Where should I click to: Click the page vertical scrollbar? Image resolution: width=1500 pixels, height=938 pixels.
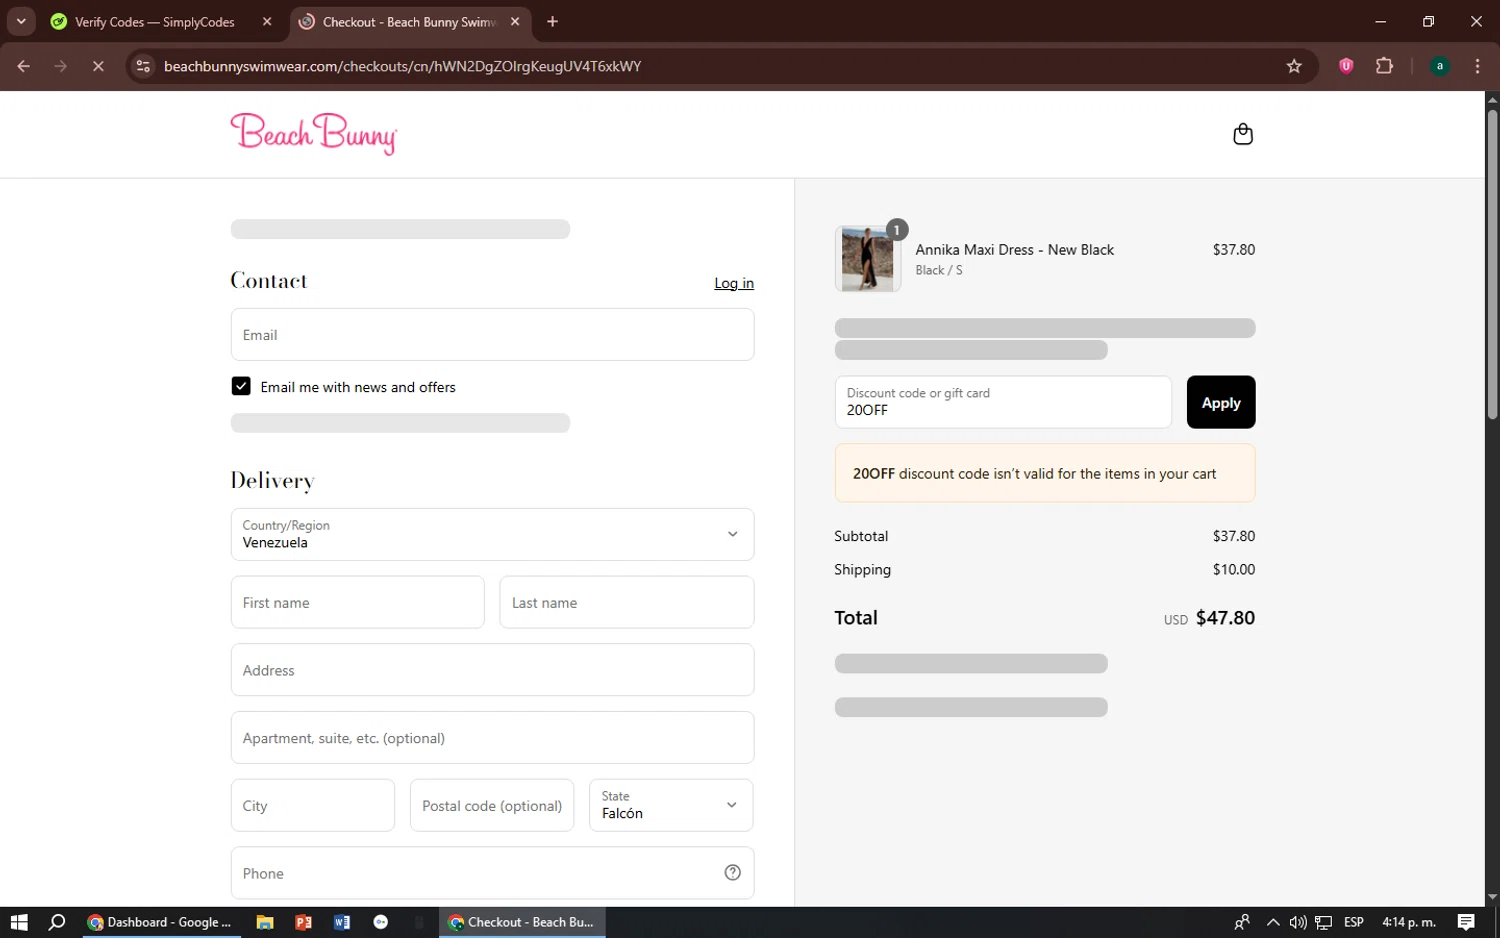pyautogui.click(x=1492, y=264)
